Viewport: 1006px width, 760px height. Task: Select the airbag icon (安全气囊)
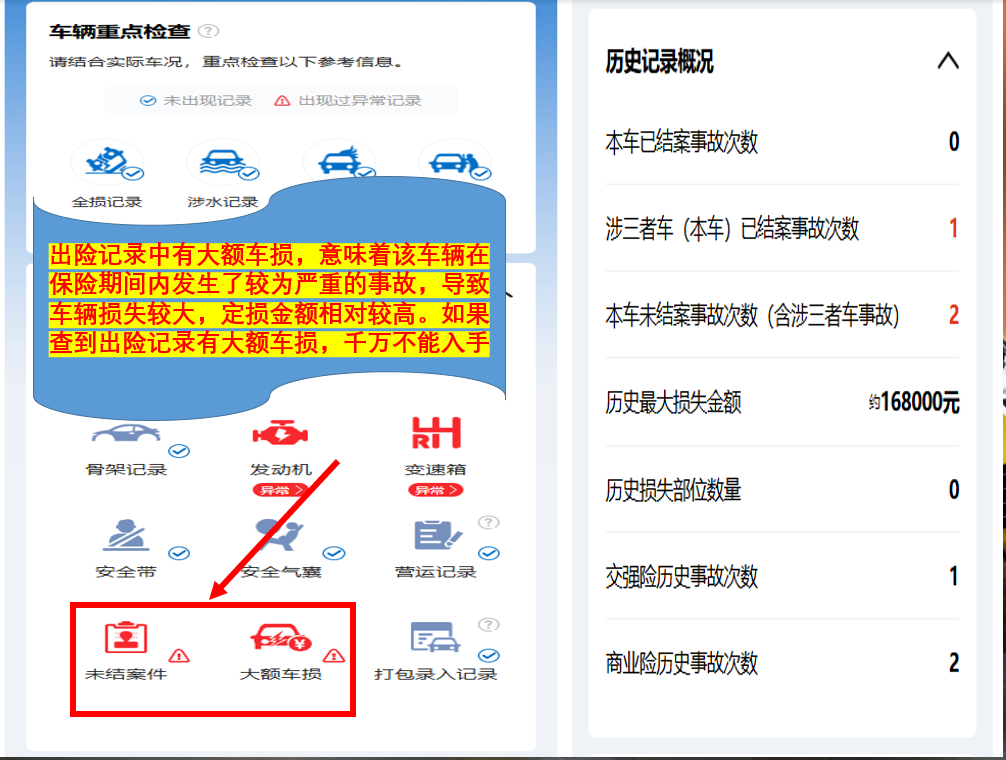tap(280, 536)
